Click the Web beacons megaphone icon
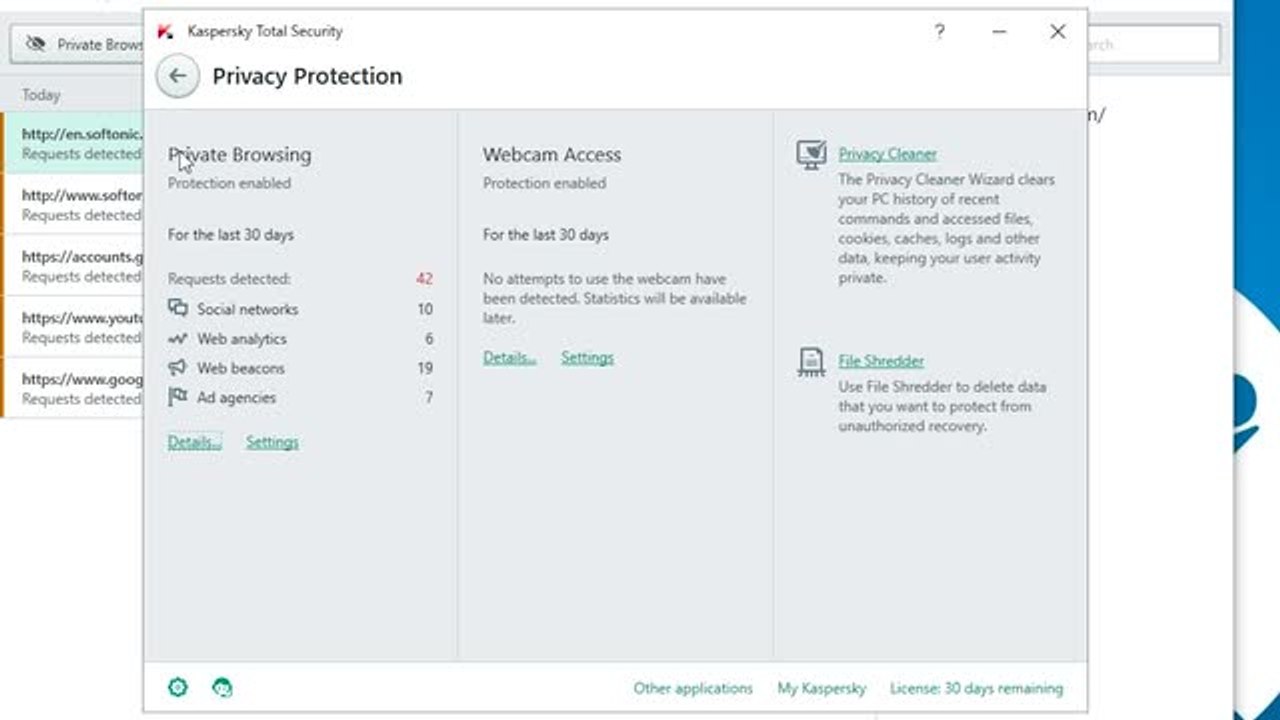Viewport: 1280px width, 720px height. pos(178,368)
